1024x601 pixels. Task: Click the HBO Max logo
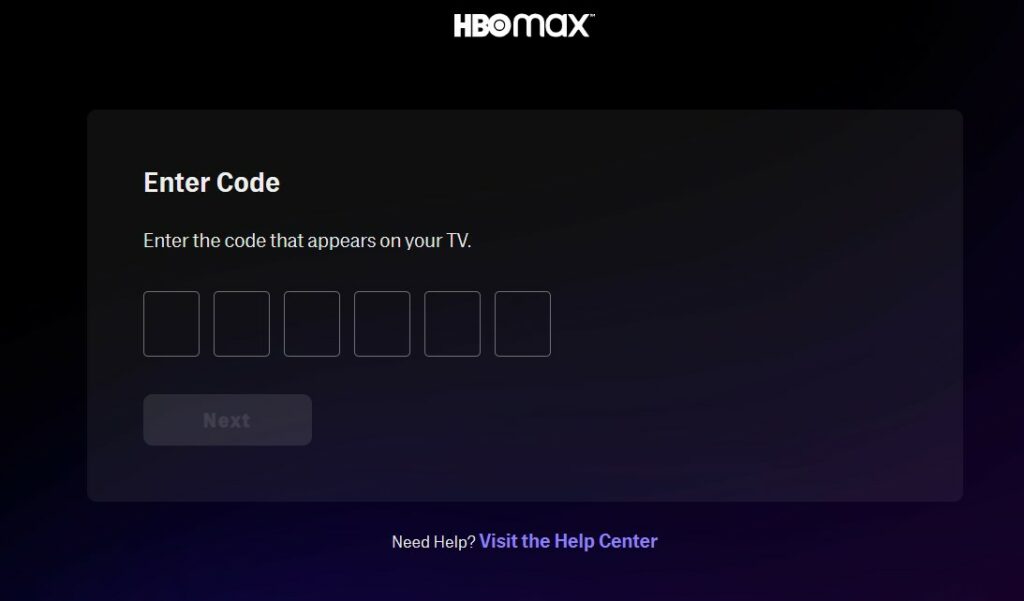[x=524, y=26]
